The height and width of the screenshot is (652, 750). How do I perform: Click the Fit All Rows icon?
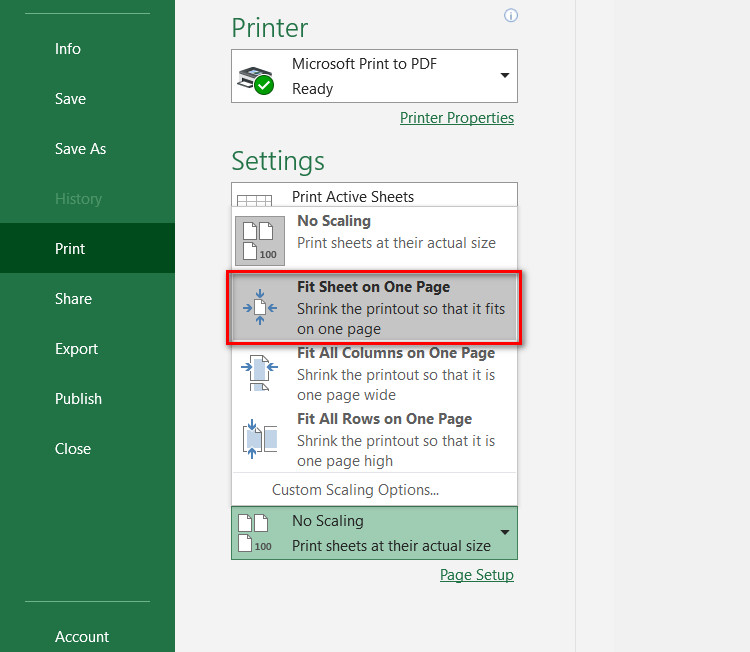[260, 439]
